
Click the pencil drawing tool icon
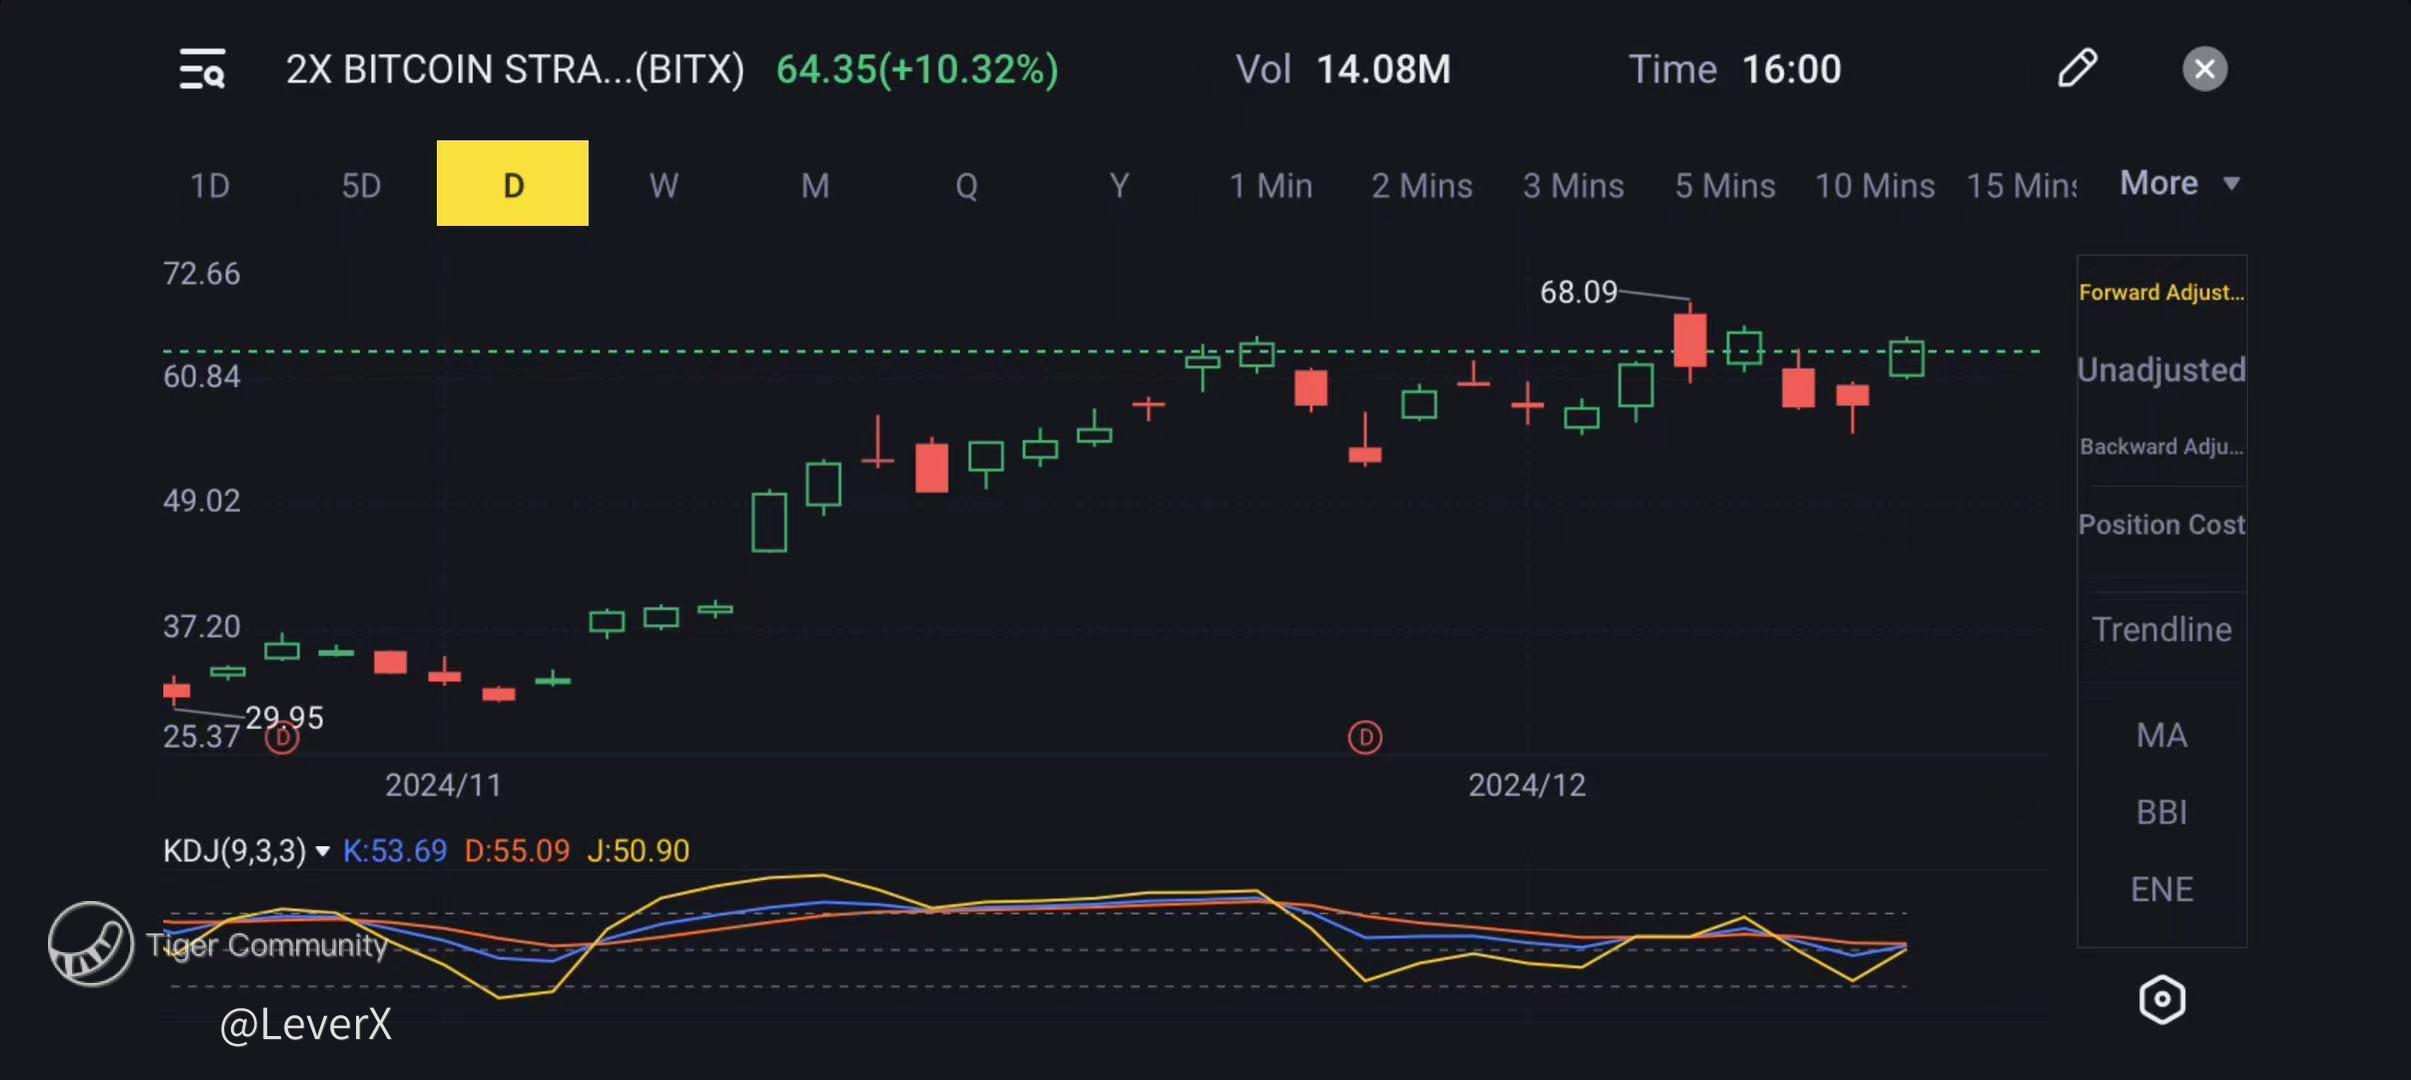(2077, 68)
